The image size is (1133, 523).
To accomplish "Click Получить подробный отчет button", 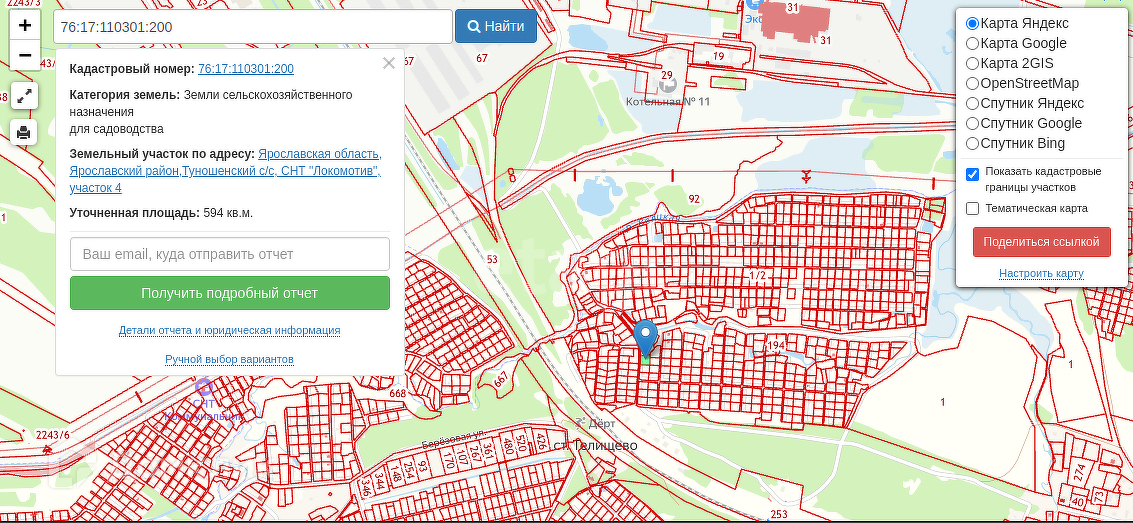I will (230, 293).
